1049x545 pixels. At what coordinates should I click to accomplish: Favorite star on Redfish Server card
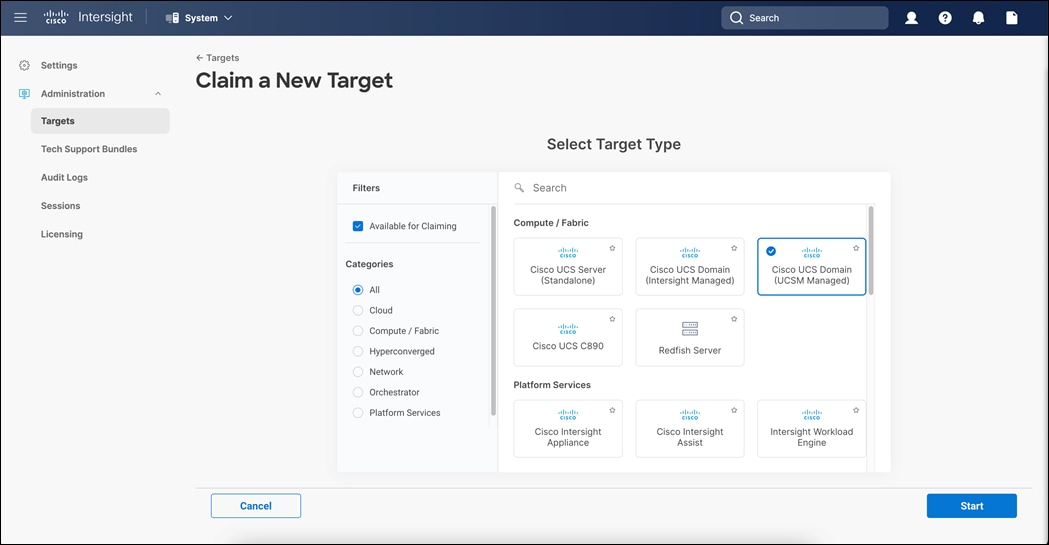pyautogui.click(x=734, y=319)
